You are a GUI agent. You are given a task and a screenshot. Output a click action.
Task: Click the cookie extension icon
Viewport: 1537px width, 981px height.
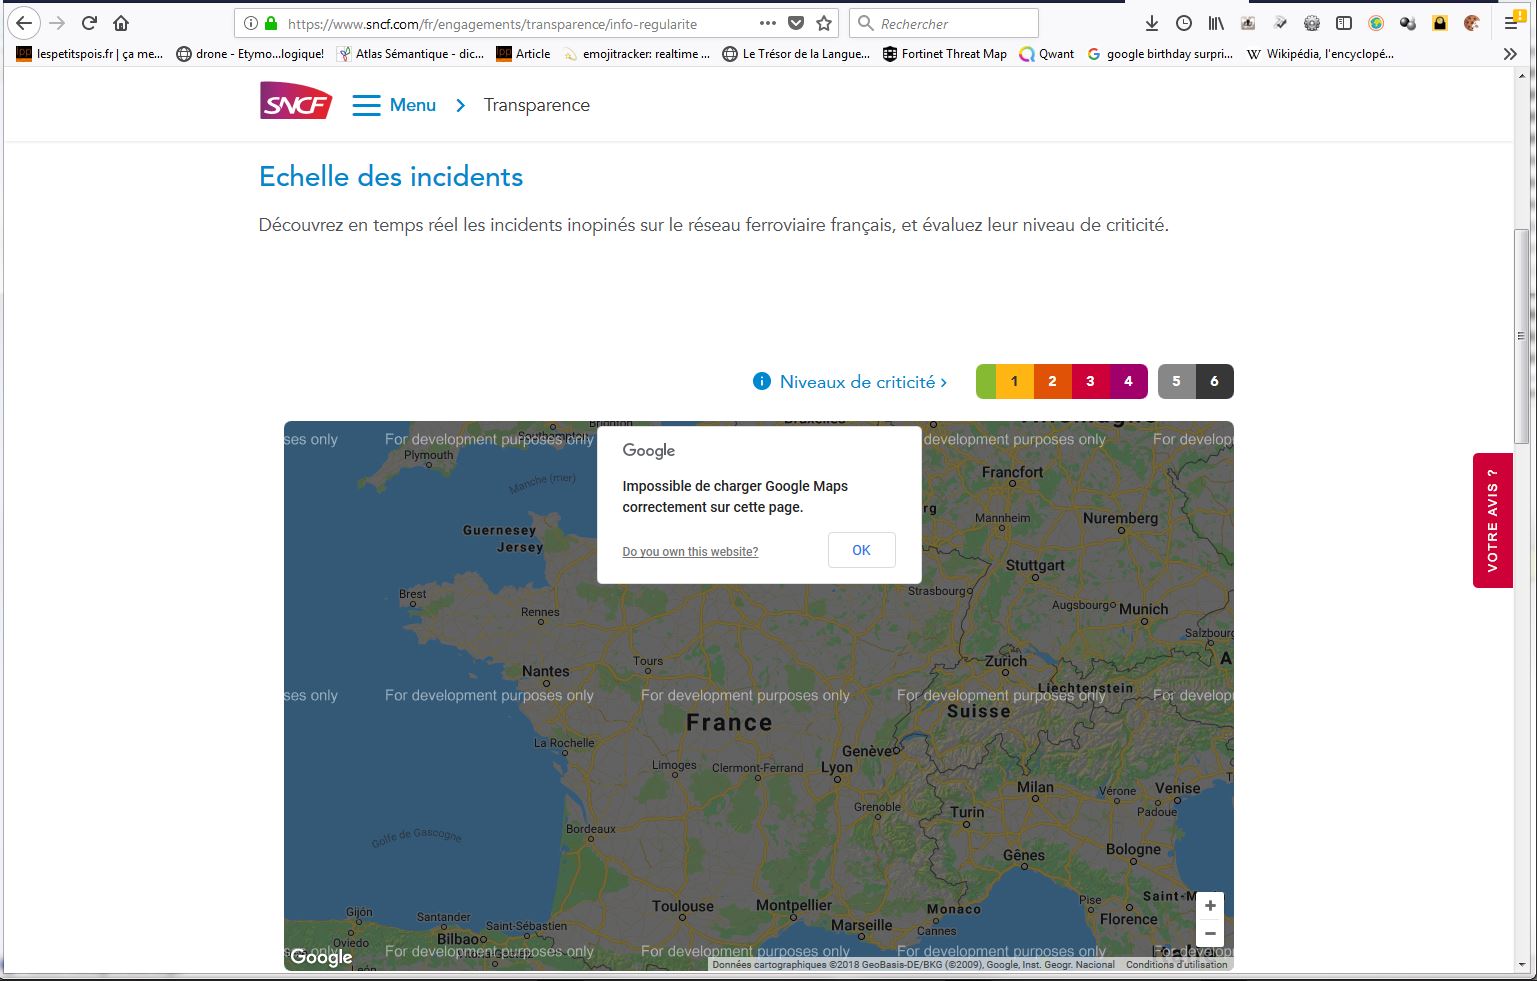pyautogui.click(x=1472, y=23)
